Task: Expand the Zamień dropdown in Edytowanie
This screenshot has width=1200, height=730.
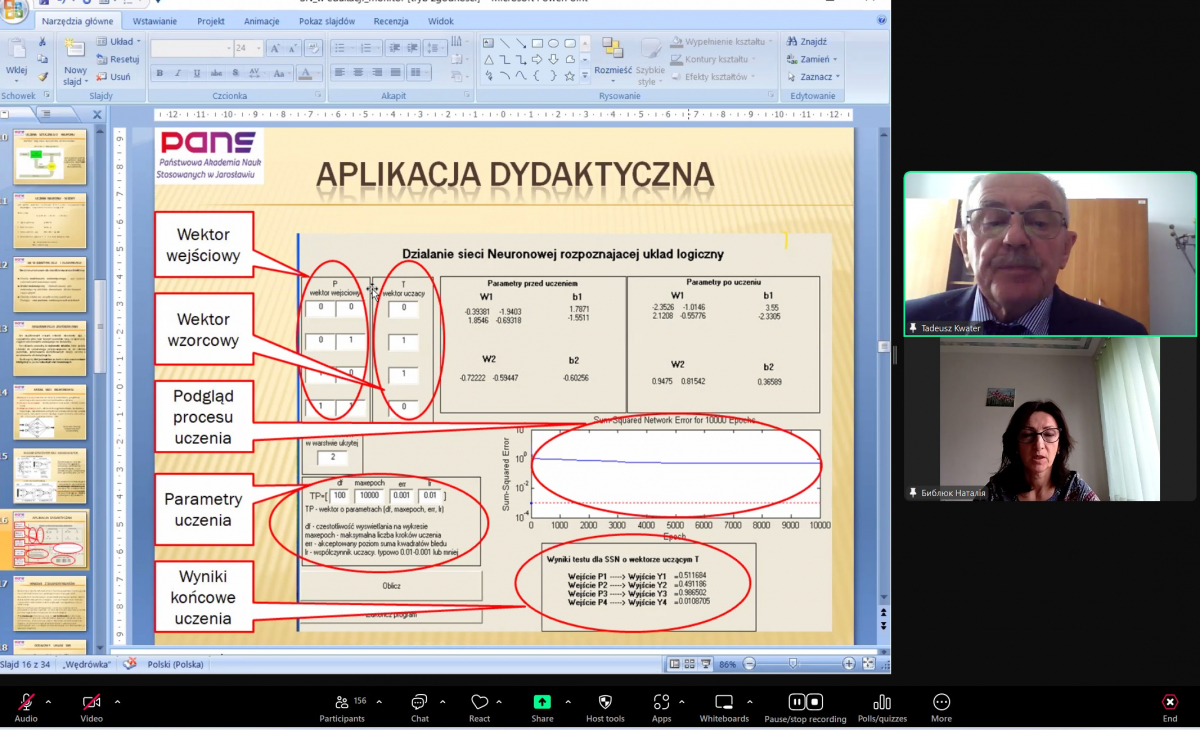Action: point(836,59)
